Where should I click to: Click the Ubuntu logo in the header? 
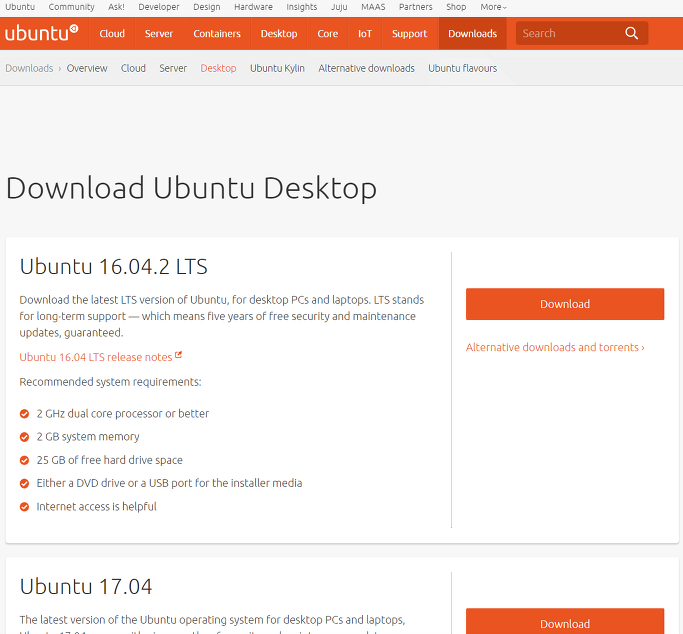tap(41, 33)
